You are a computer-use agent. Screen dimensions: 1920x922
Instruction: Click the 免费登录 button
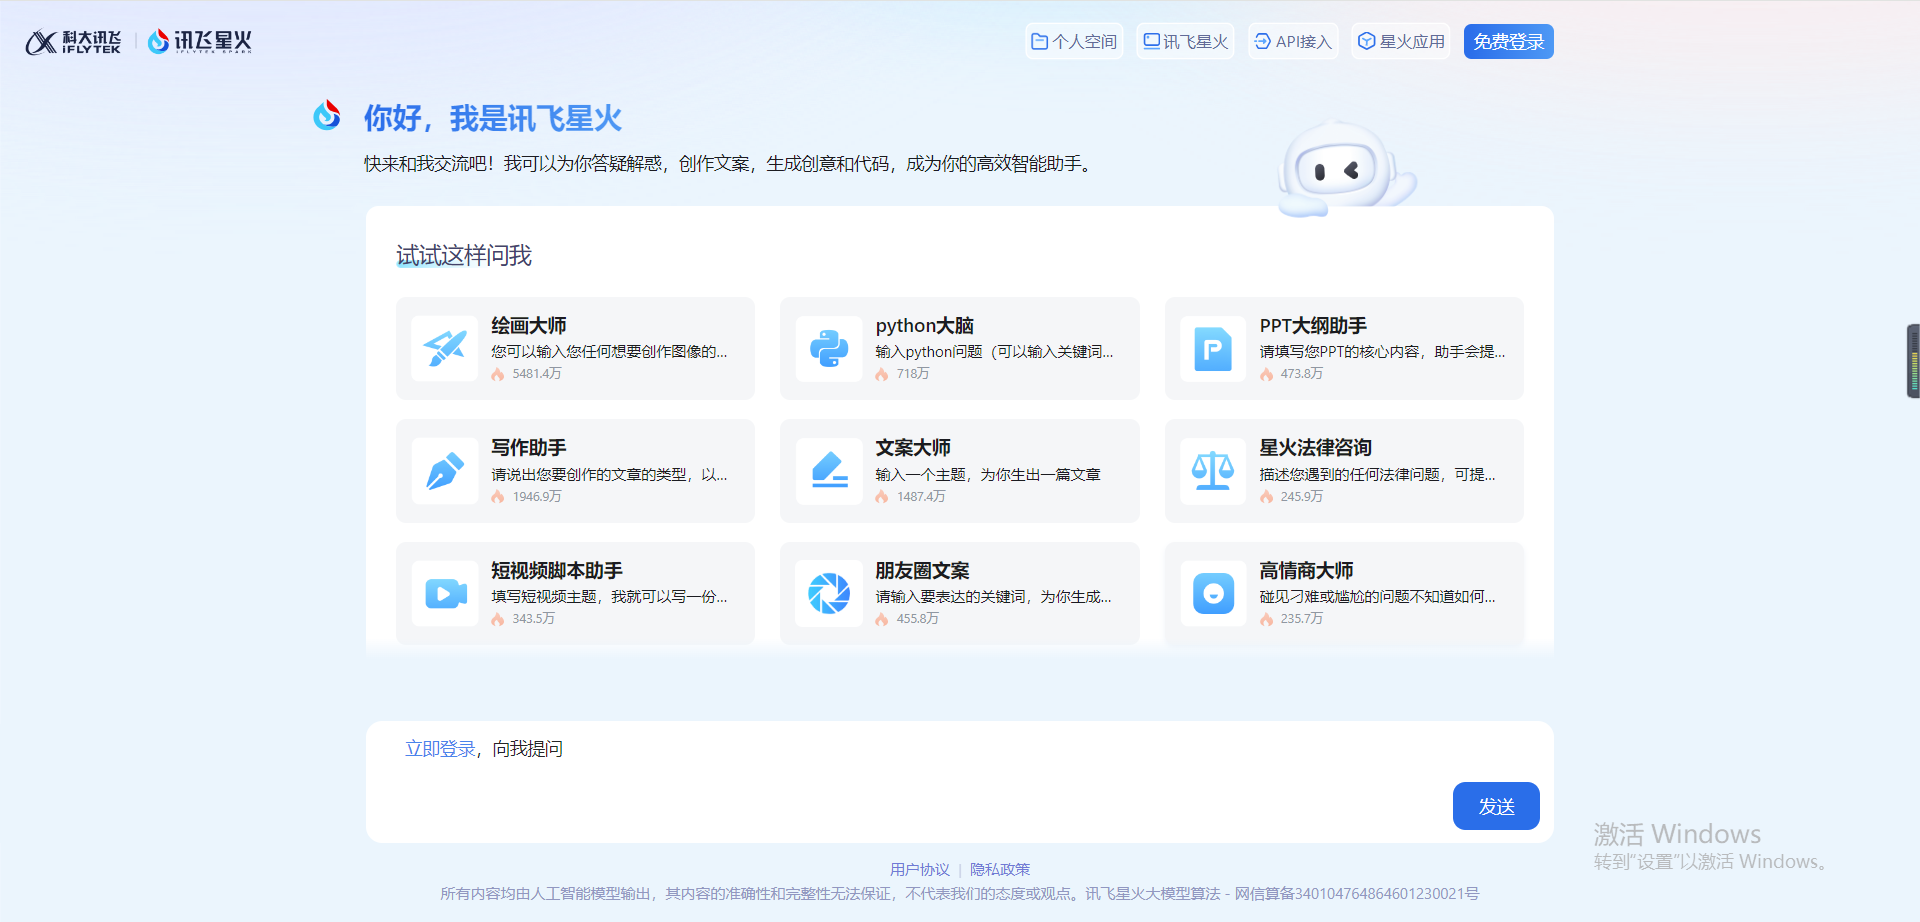tap(1508, 41)
